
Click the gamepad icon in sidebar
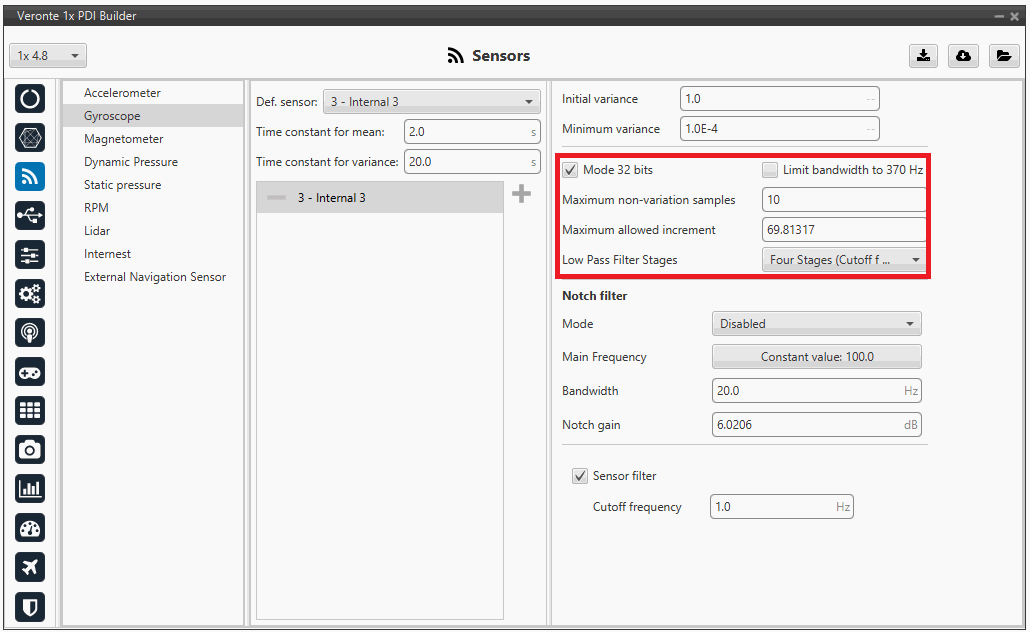coord(30,372)
